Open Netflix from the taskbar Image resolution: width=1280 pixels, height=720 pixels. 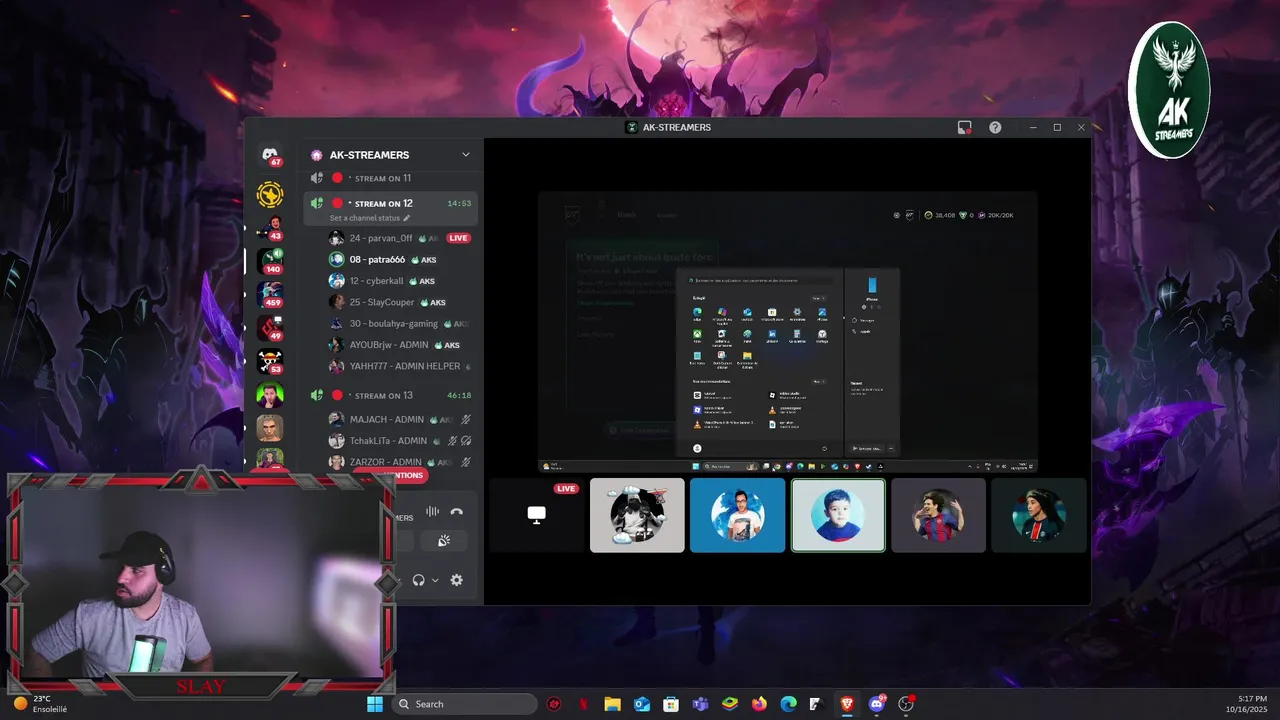coord(583,704)
